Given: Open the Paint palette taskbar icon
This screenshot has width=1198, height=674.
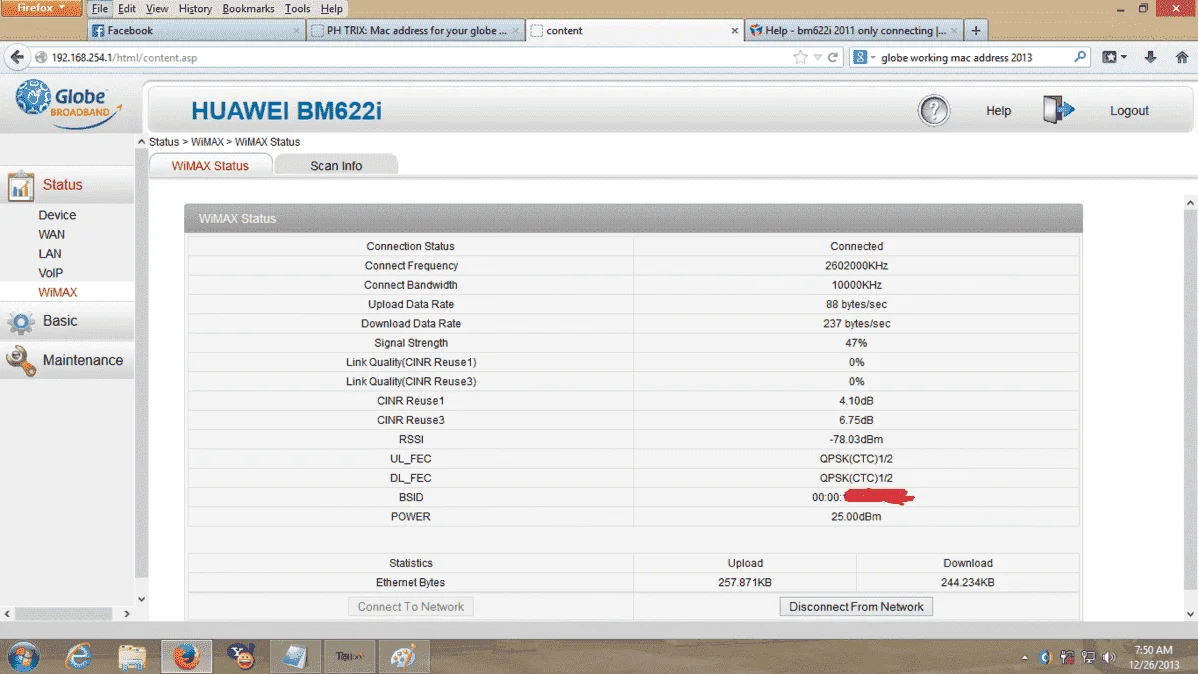Looking at the screenshot, I should click(403, 656).
